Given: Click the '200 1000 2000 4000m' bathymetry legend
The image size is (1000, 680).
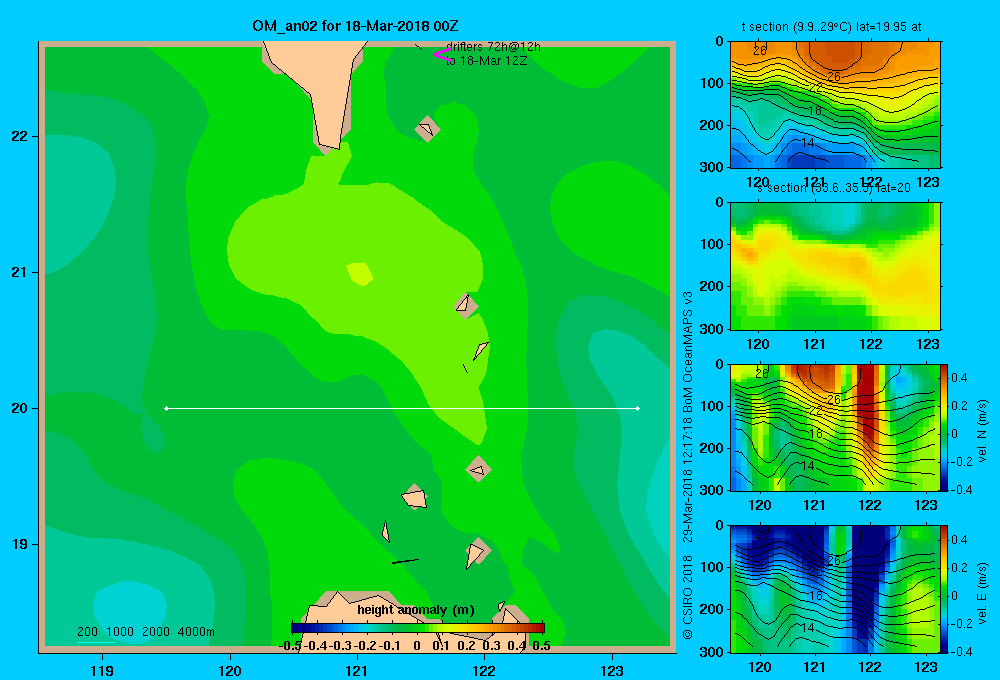Looking at the screenshot, I should (145, 632).
